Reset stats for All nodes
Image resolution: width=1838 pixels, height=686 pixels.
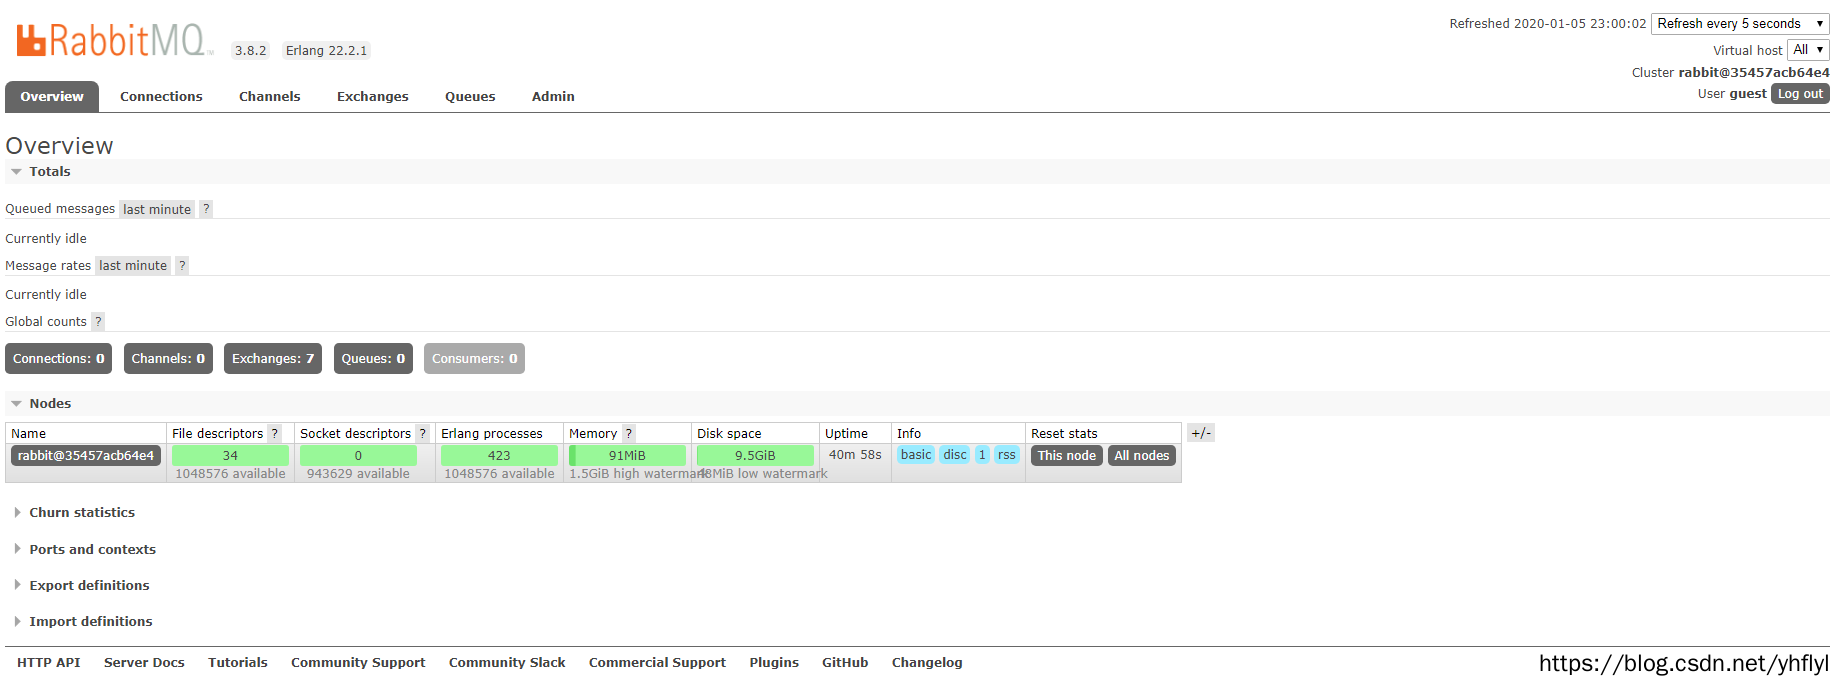pyautogui.click(x=1142, y=455)
